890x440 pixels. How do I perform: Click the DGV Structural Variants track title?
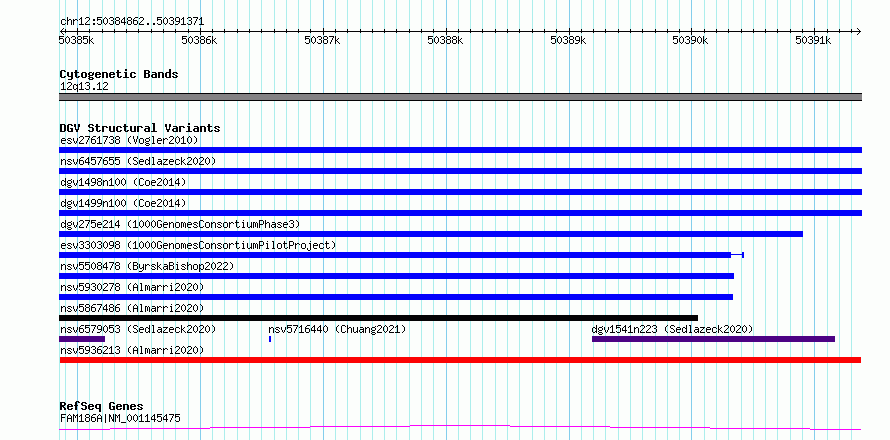[140, 128]
